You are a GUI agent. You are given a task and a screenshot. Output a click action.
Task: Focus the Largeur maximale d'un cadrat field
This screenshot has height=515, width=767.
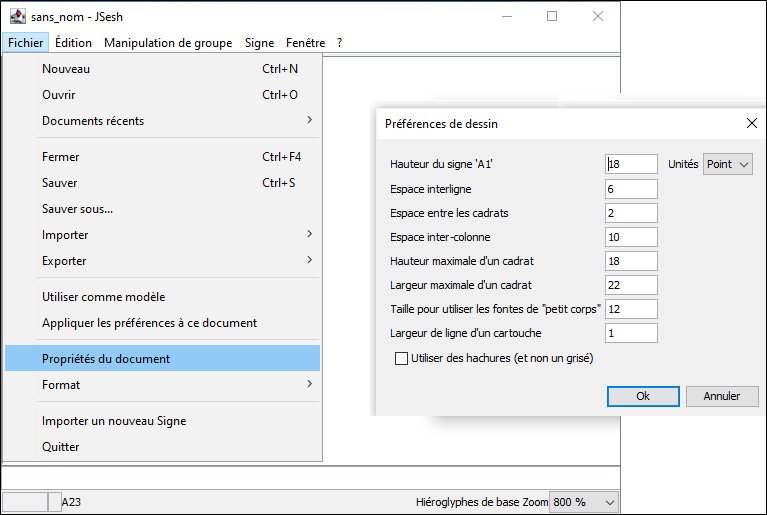tap(632, 285)
